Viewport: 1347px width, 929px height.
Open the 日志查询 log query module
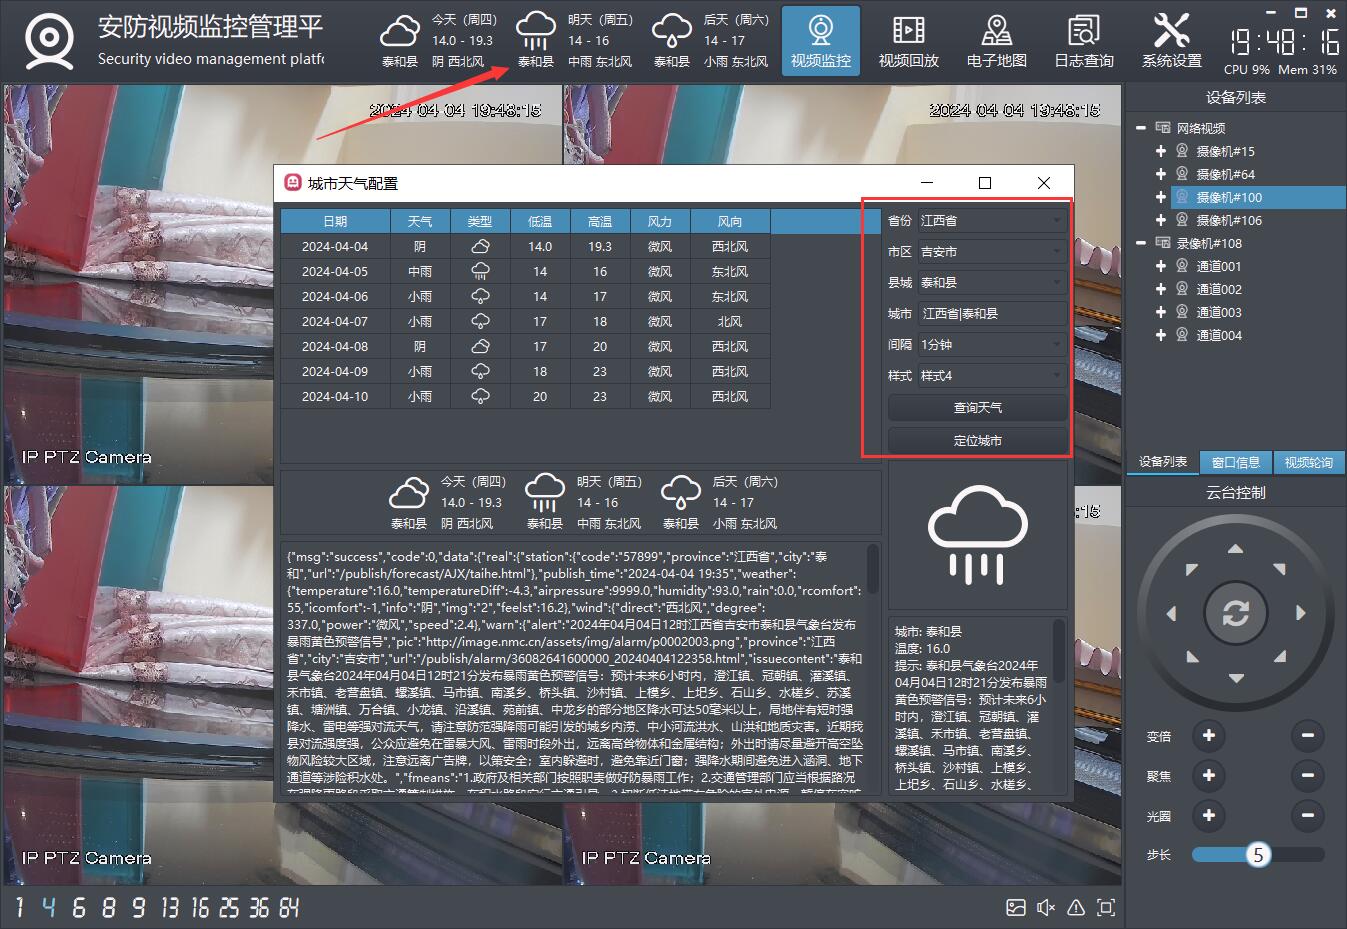coord(1083,42)
